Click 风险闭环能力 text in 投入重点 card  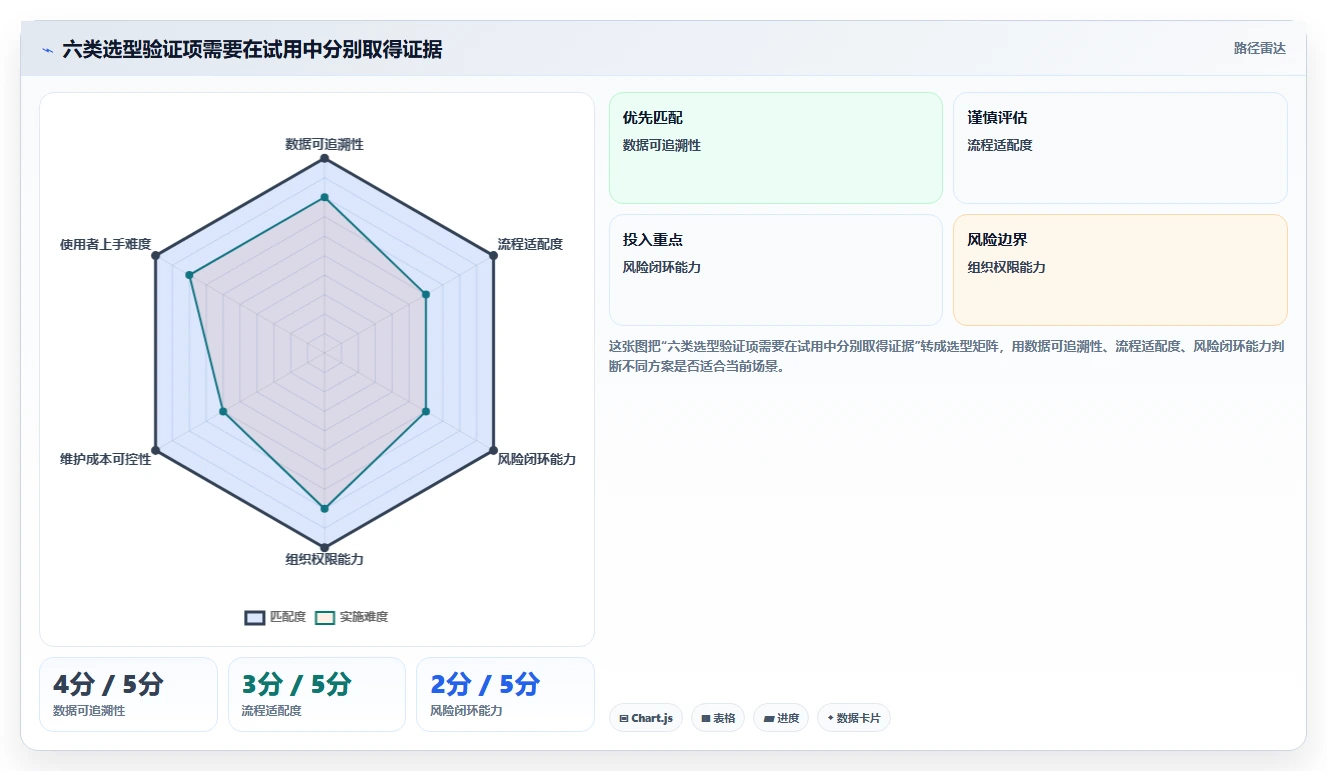pos(662,267)
